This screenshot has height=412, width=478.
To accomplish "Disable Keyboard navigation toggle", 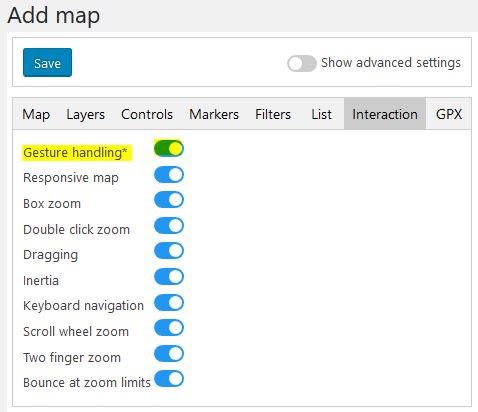I will [169, 303].
